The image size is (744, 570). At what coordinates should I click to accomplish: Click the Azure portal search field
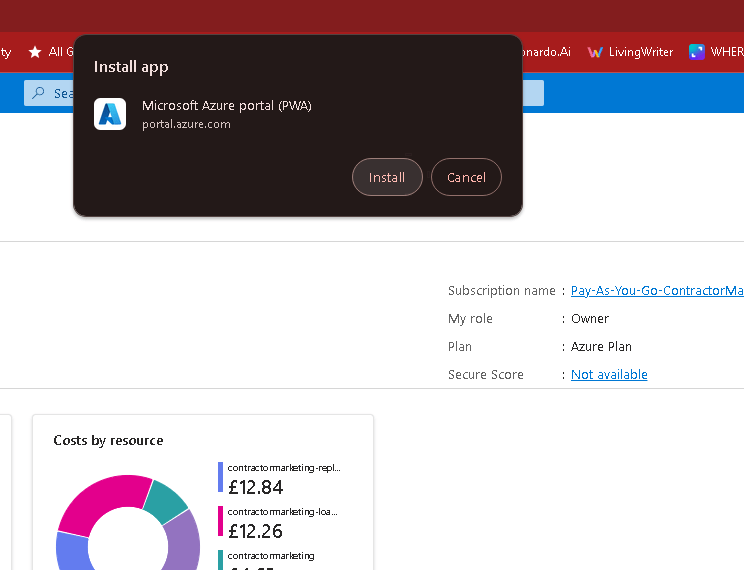[x=284, y=93]
